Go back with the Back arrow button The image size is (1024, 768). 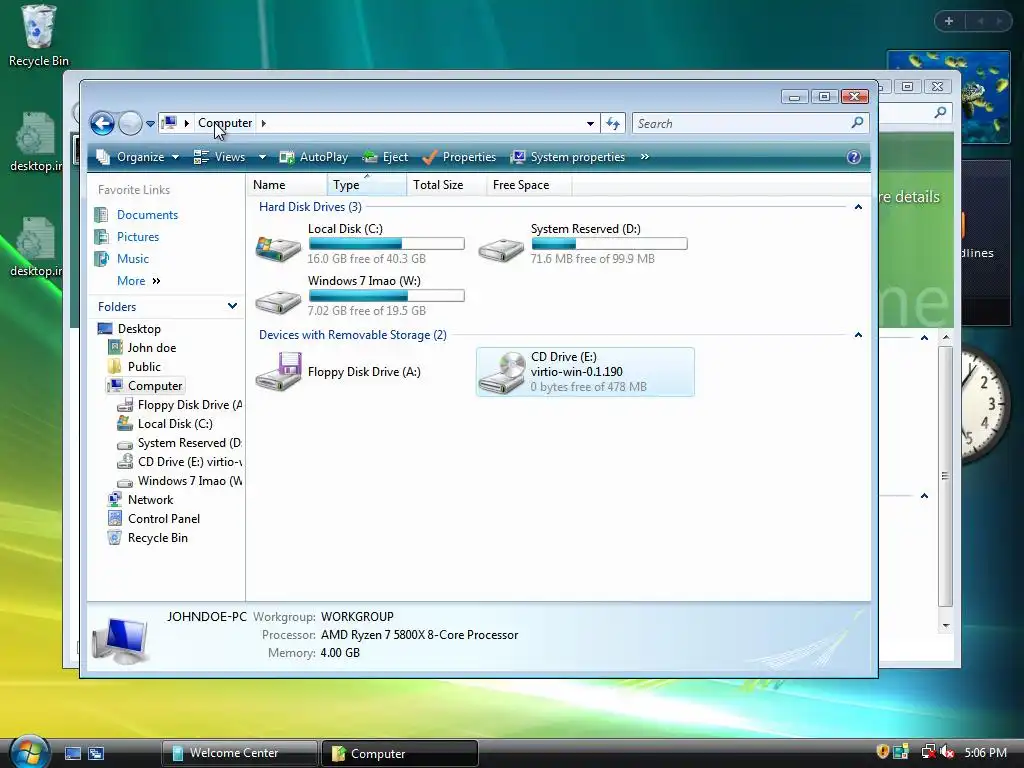coord(102,123)
